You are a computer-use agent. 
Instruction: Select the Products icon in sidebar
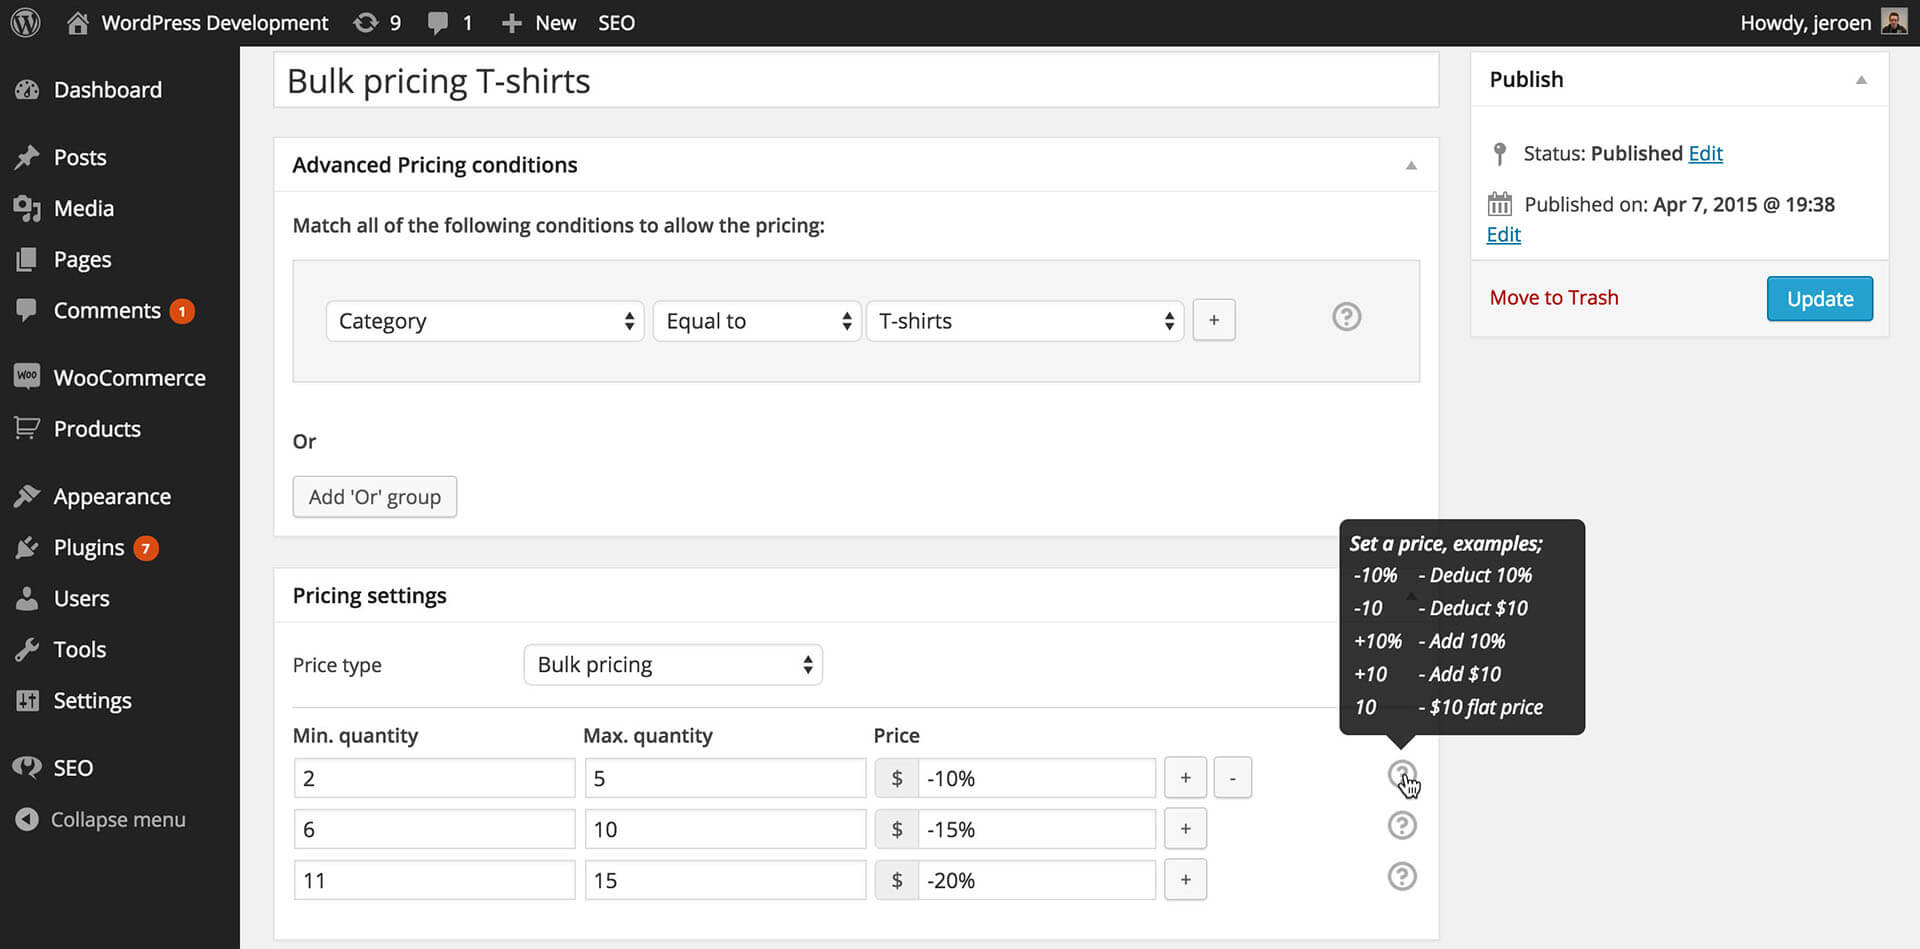27,428
